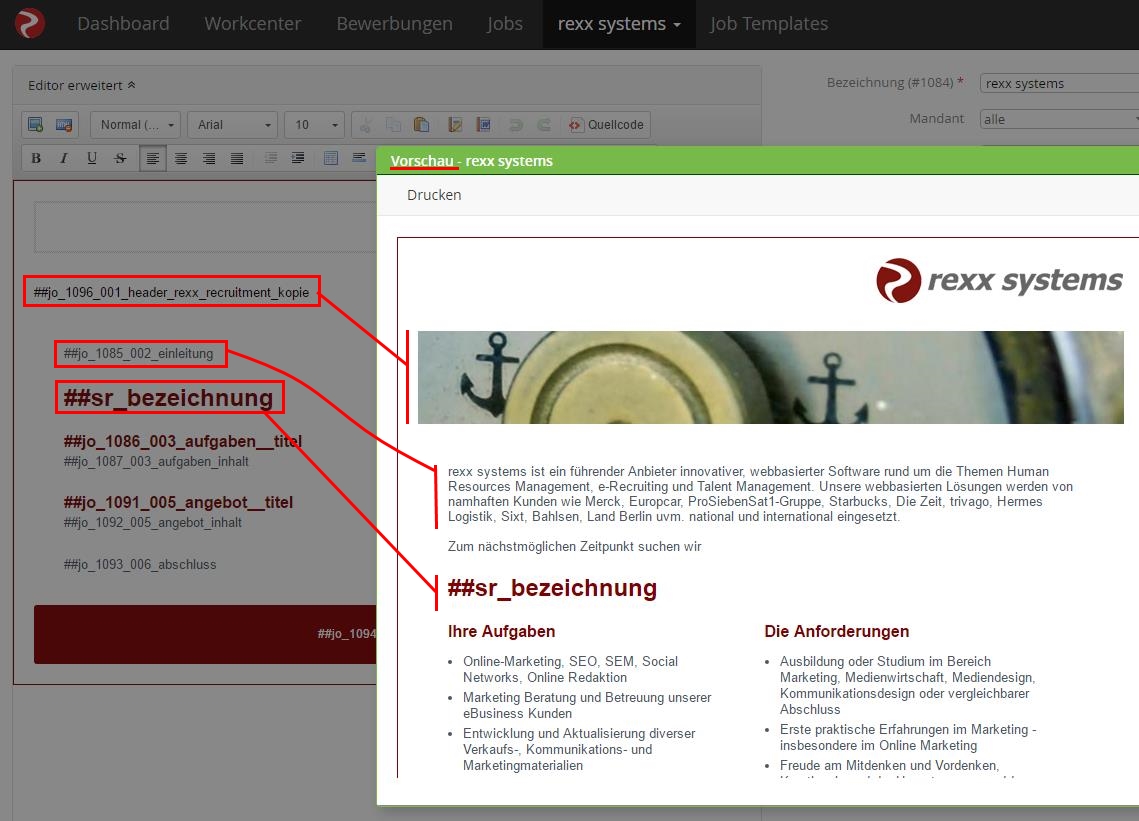
Task: Go to the Workcenter section
Action: click(x=253, y=24)
